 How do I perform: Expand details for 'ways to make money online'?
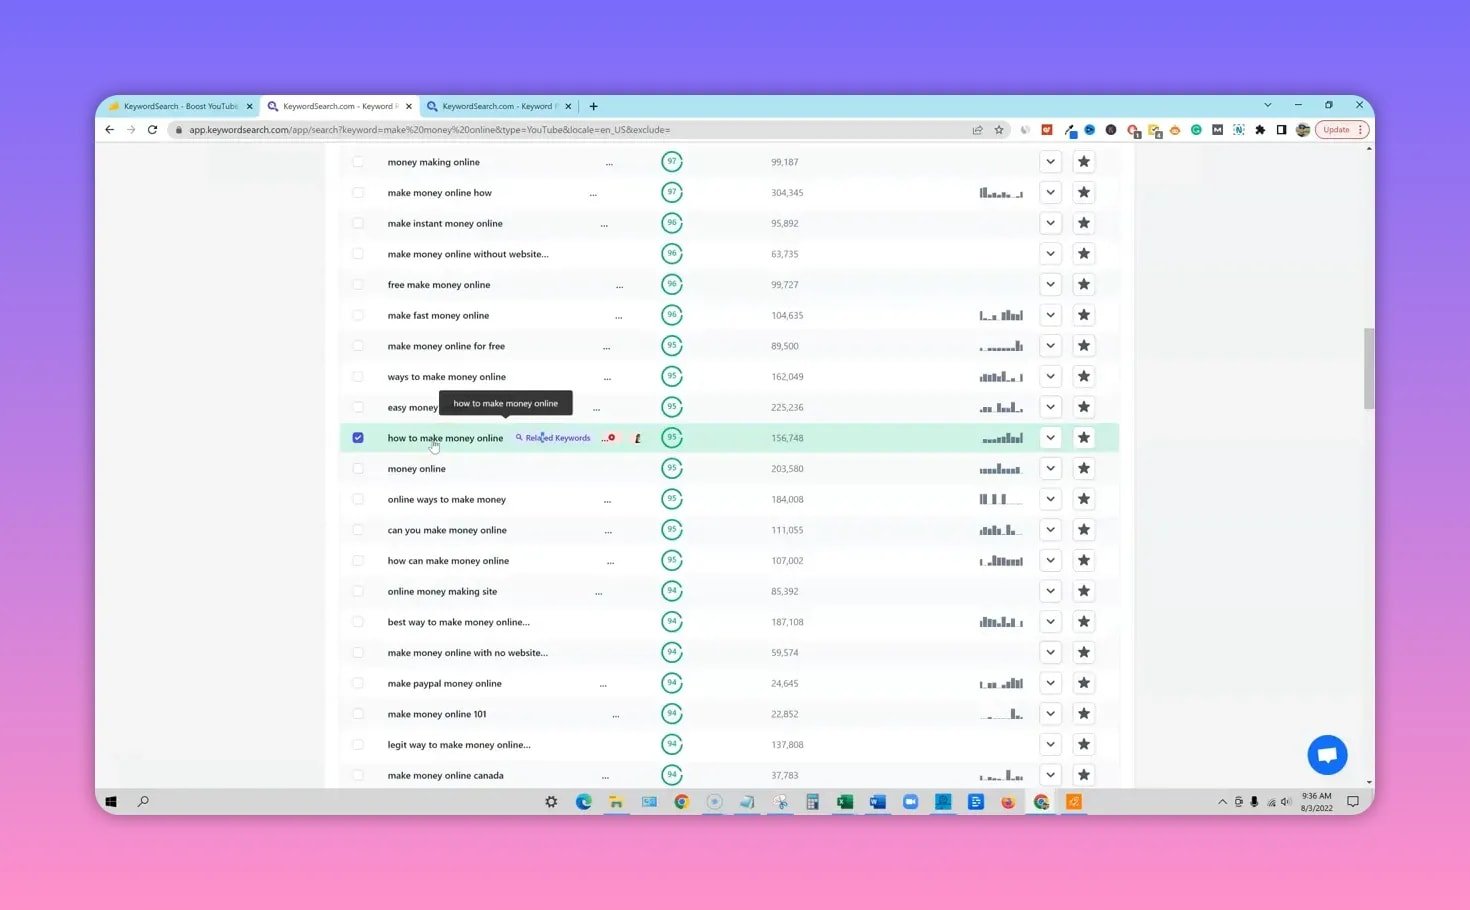[x=1050, y=376]
